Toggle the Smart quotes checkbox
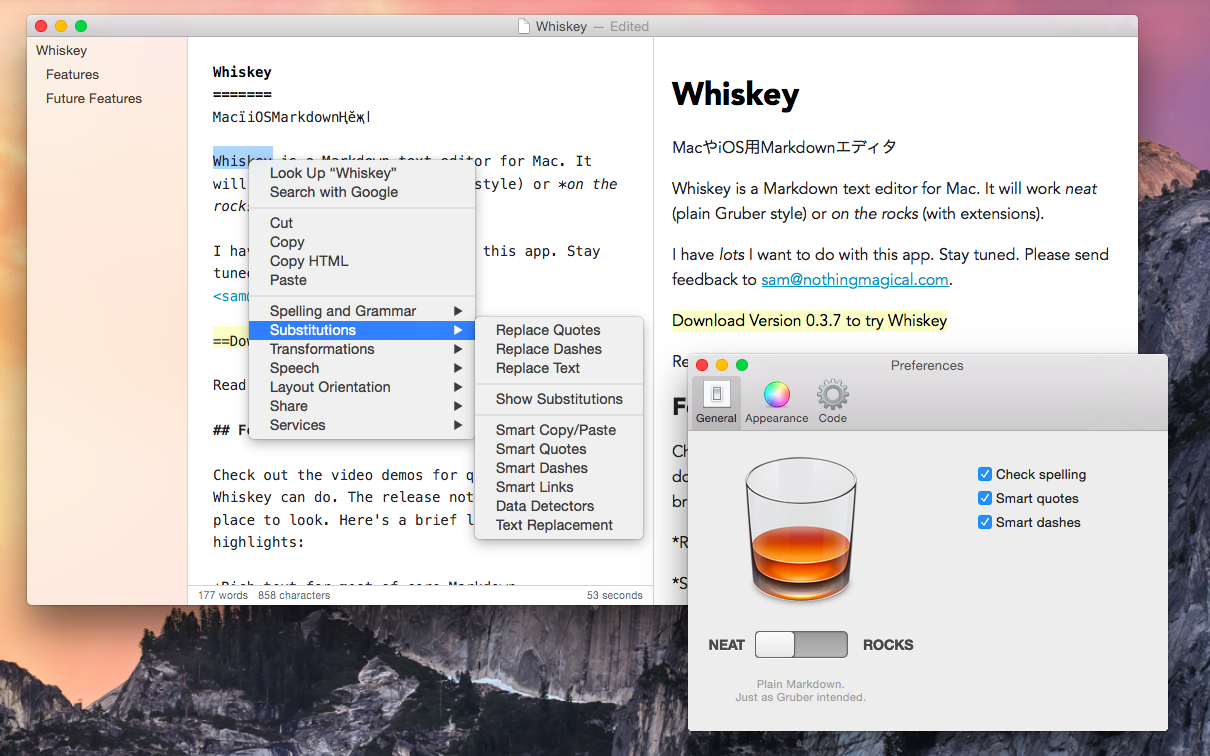This screenshot has width=1210, height=756. tap(985, 498)
